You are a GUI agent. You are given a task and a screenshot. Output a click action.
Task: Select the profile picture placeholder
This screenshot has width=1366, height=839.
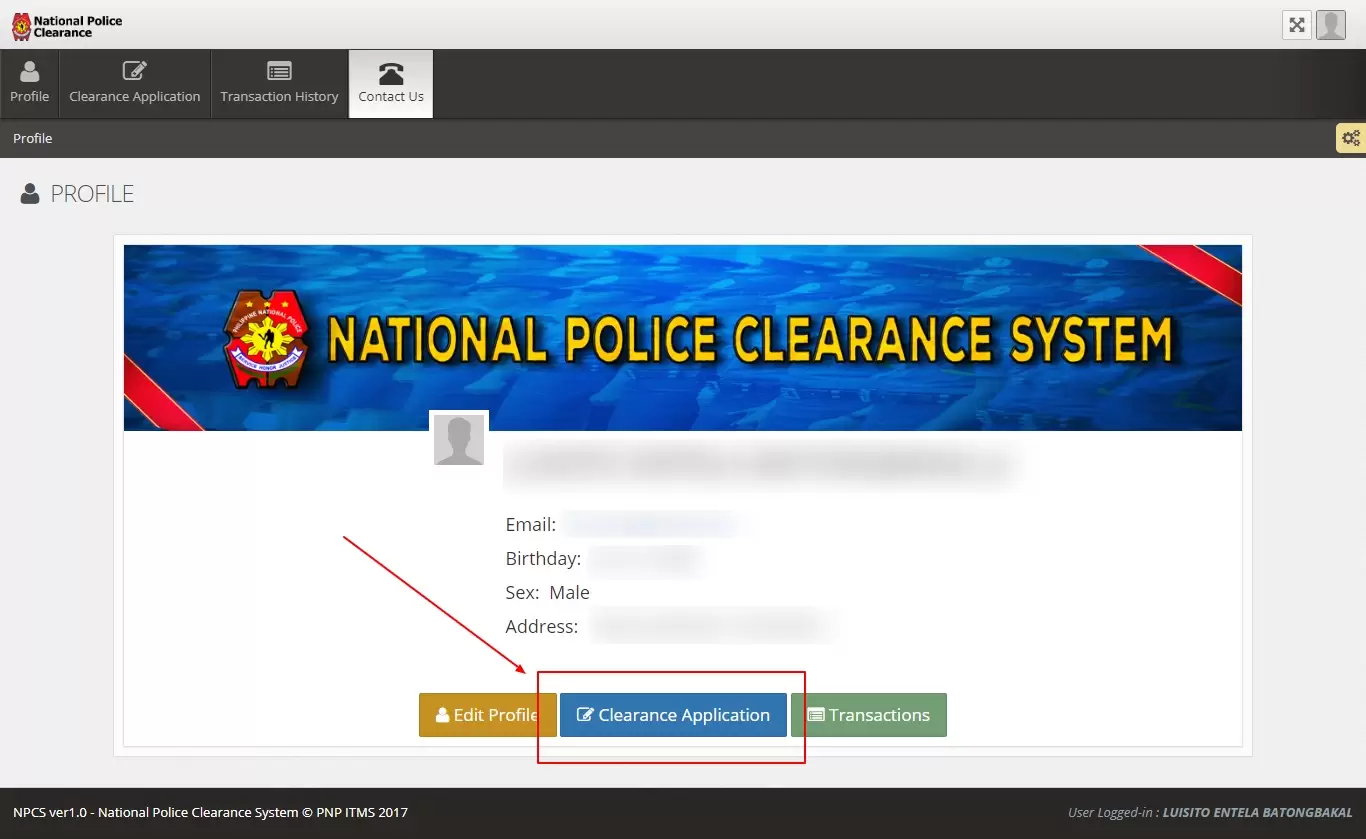point(459,440)
